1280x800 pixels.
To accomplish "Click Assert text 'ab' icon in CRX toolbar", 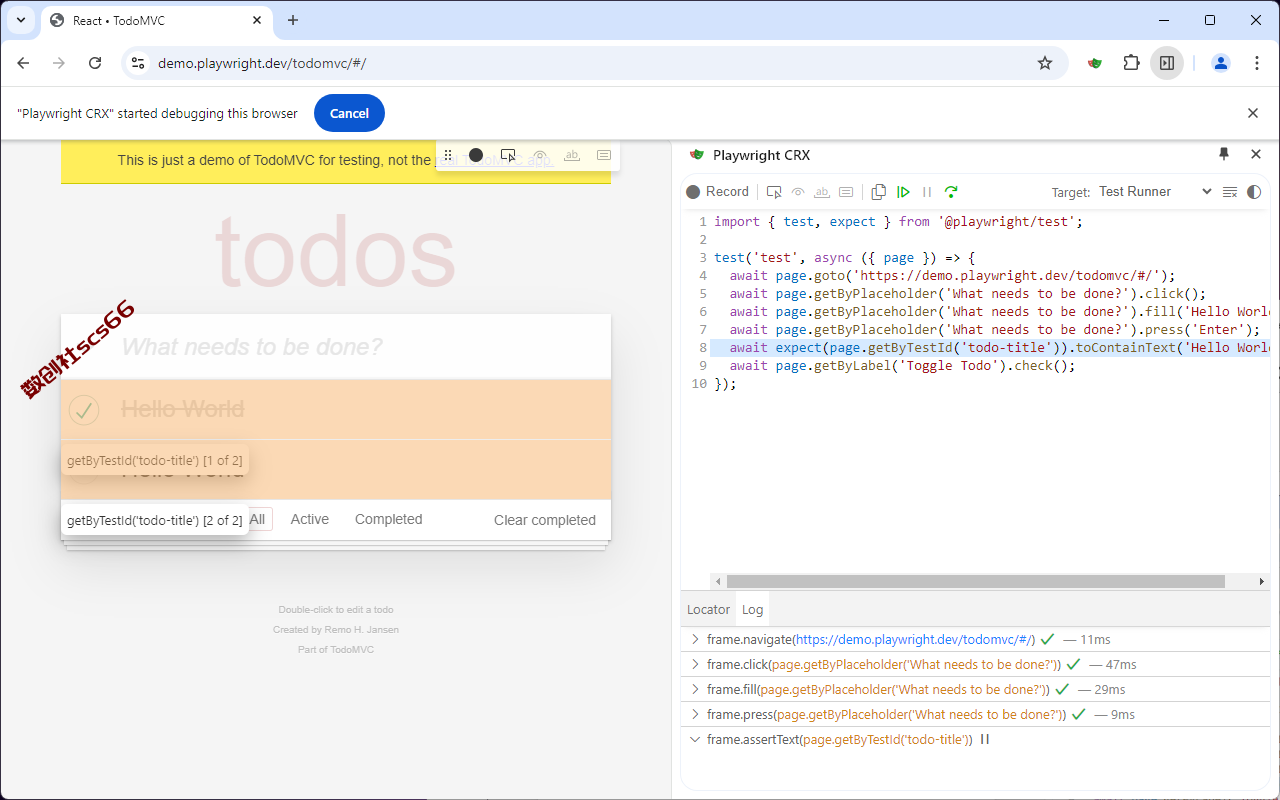I will [822, 192].
